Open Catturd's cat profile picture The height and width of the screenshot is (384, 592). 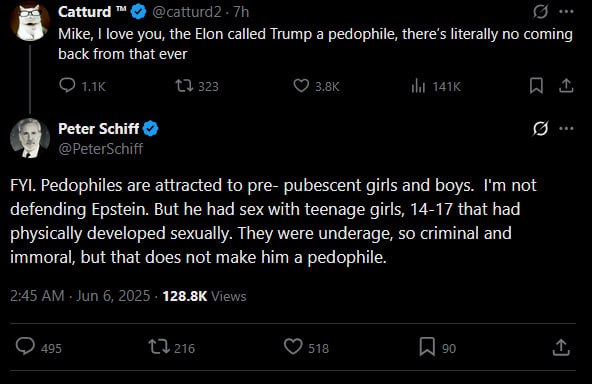pyautogui.click(x=30, y=22)
